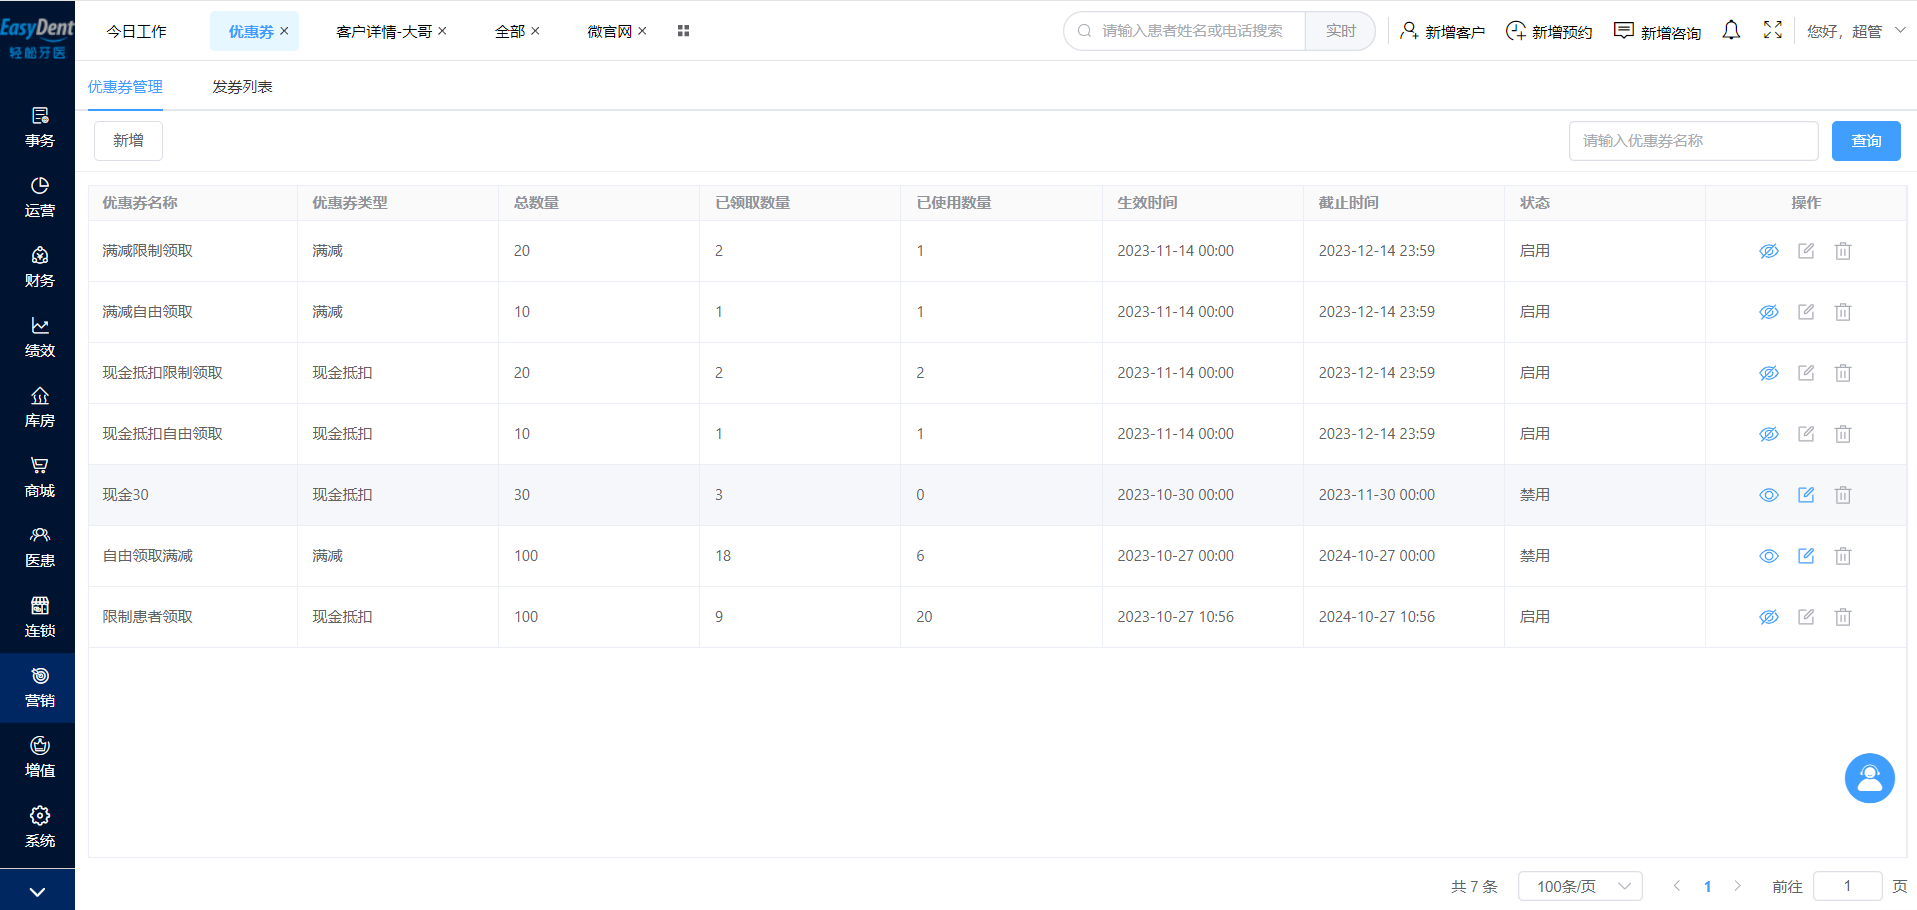This screenshot has width=1917, height=910.
Task: Toggle eye status for 限制患者领取
Action: (1769, 617)
